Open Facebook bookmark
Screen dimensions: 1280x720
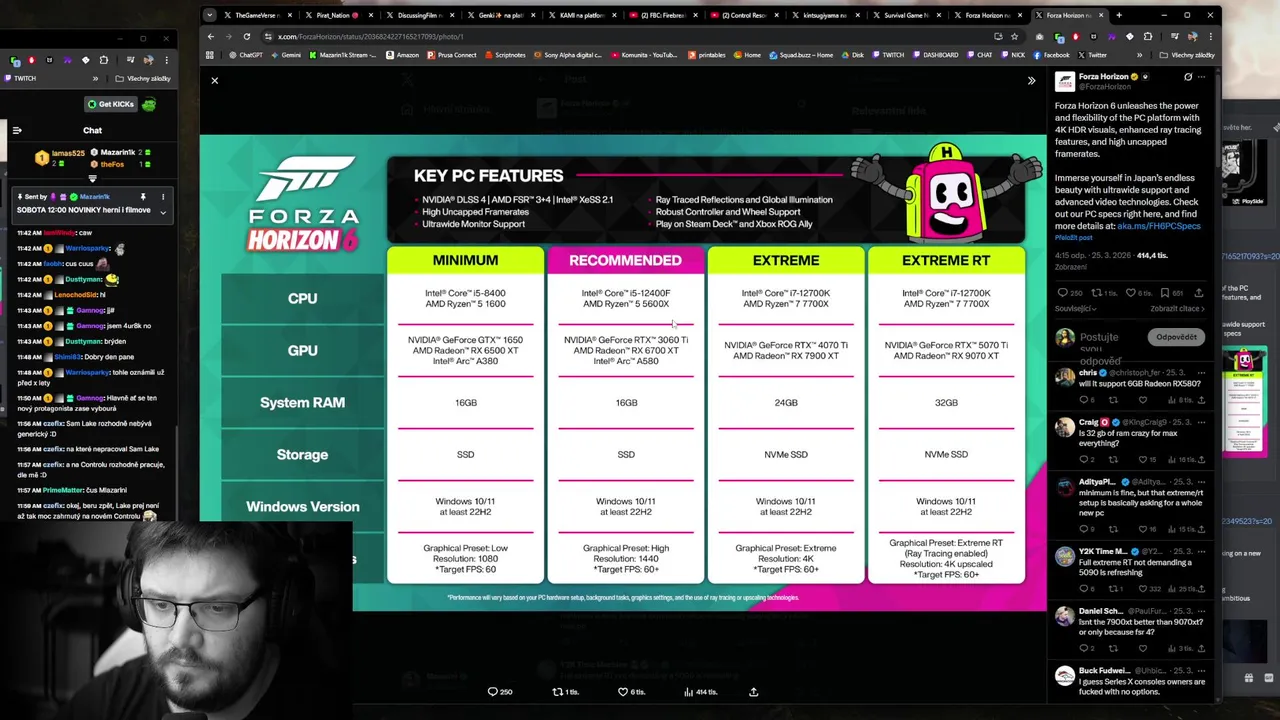1051,55
